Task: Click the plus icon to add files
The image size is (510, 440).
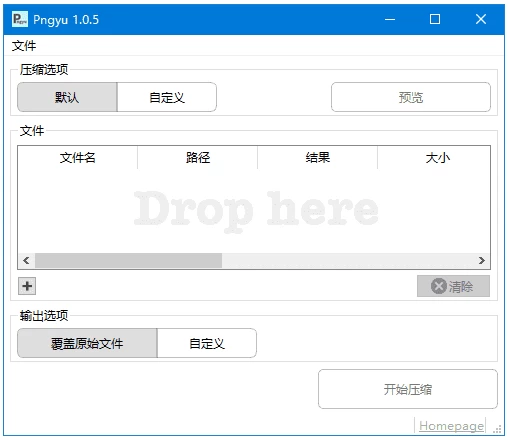Action: 27,286
